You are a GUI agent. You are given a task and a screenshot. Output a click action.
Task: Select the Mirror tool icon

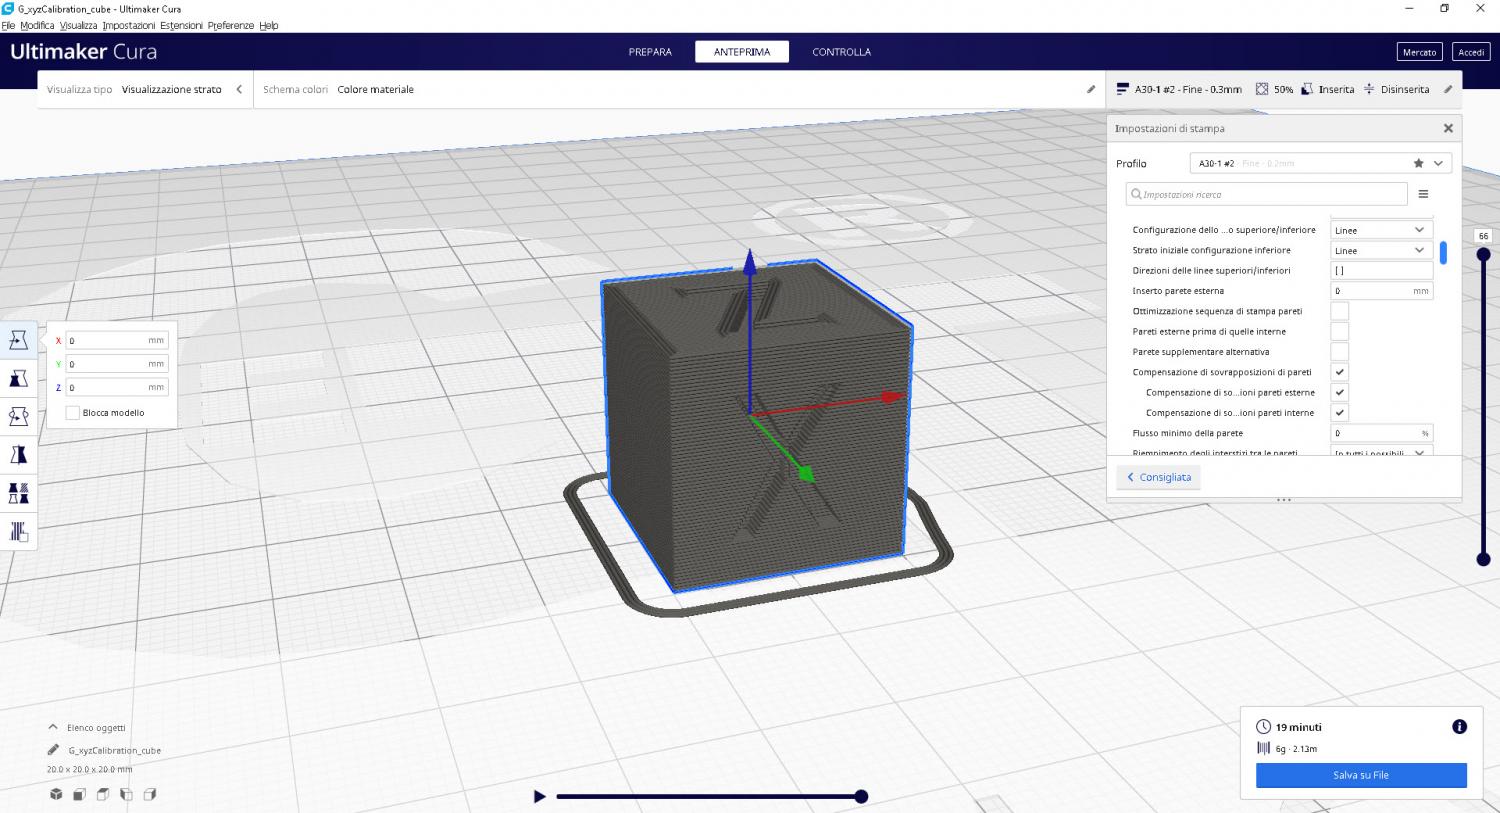[18, 455]
